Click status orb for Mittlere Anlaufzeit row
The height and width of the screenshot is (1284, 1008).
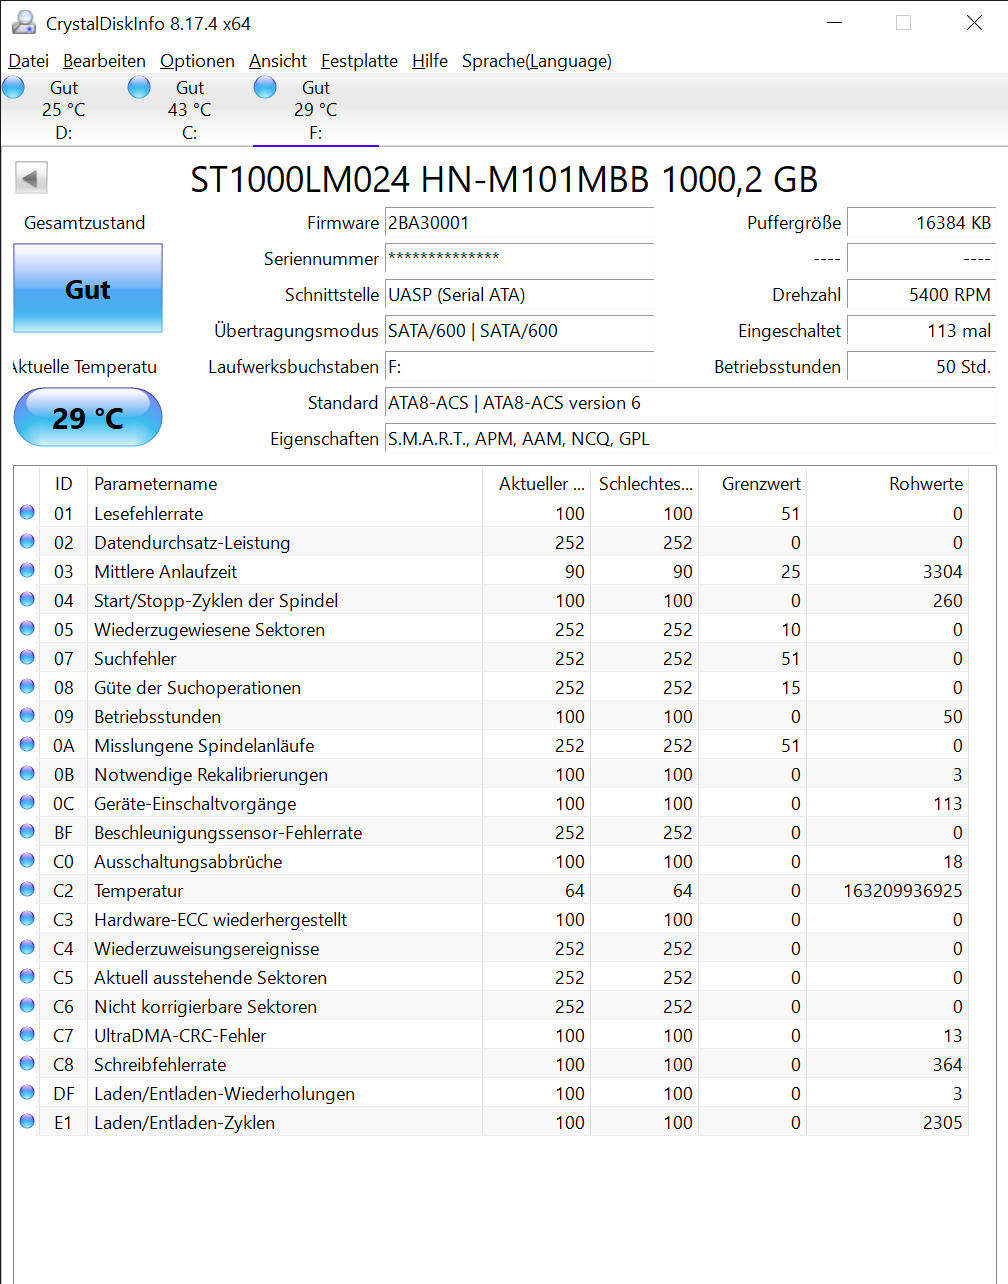pos(27,571)
